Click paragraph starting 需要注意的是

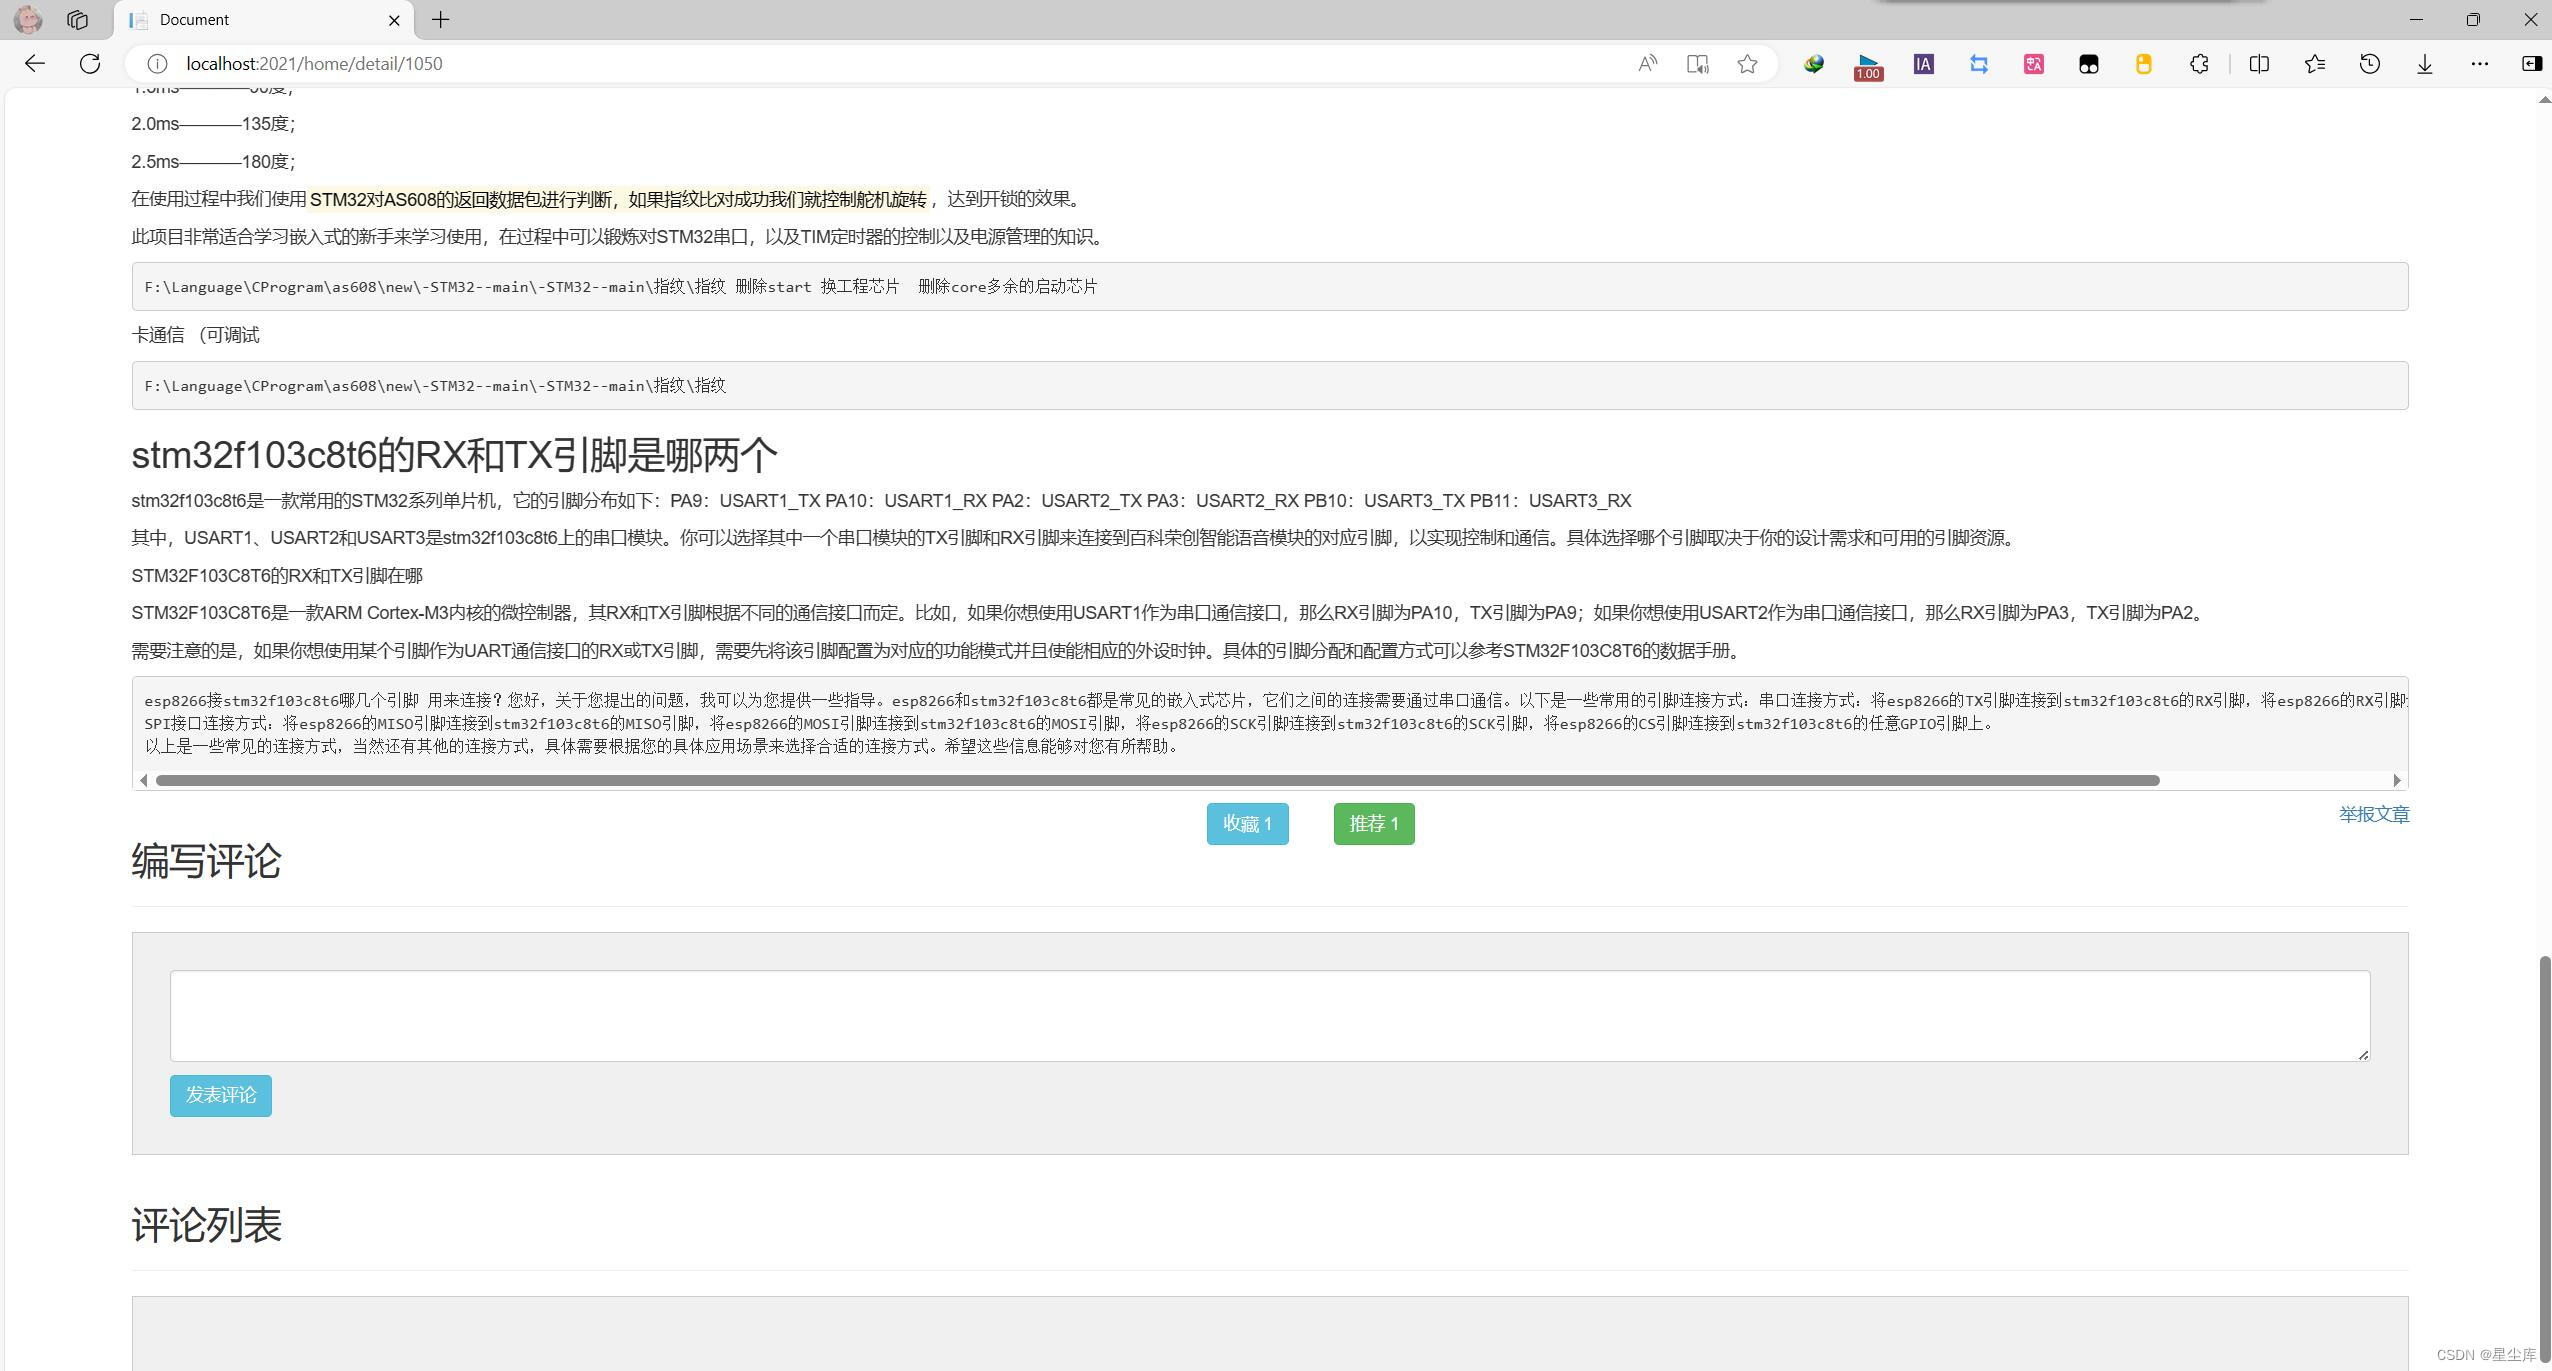pyautogui.click(x=938, y=651)
